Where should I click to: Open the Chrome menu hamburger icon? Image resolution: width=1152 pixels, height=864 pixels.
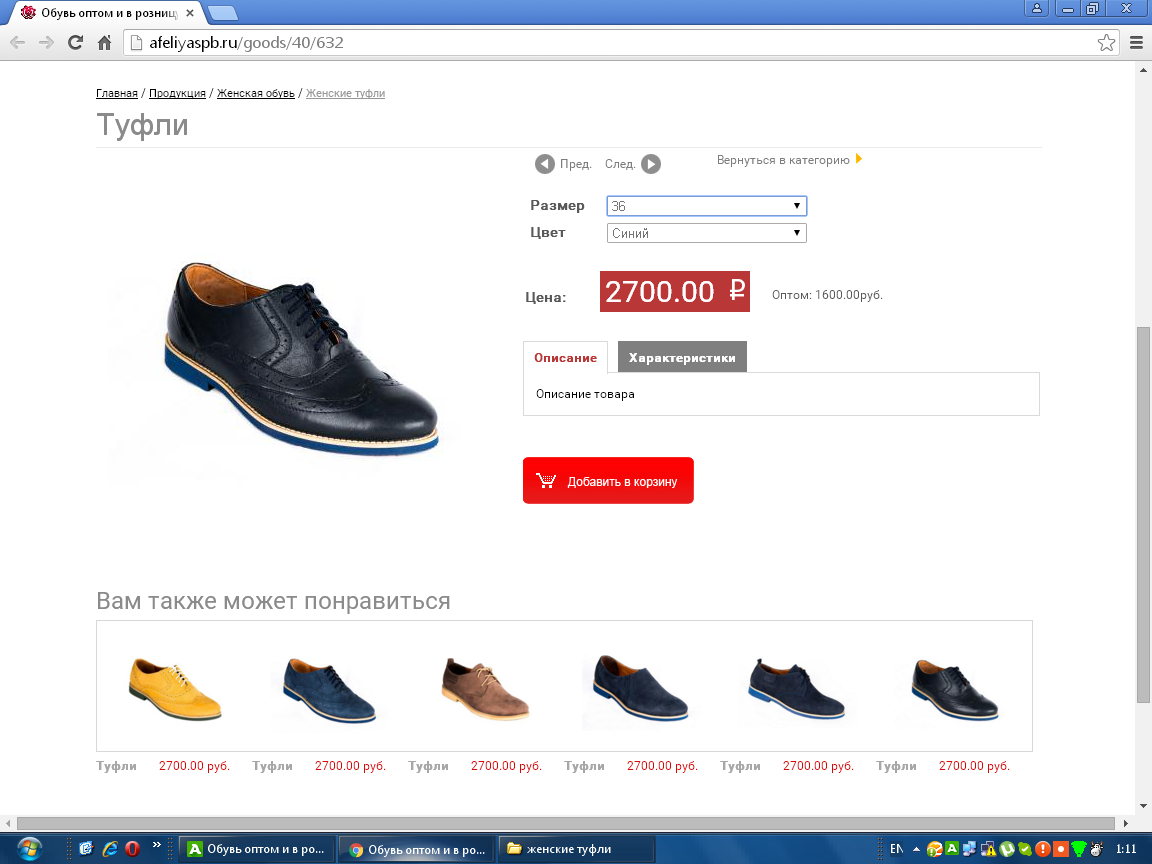1136,42
